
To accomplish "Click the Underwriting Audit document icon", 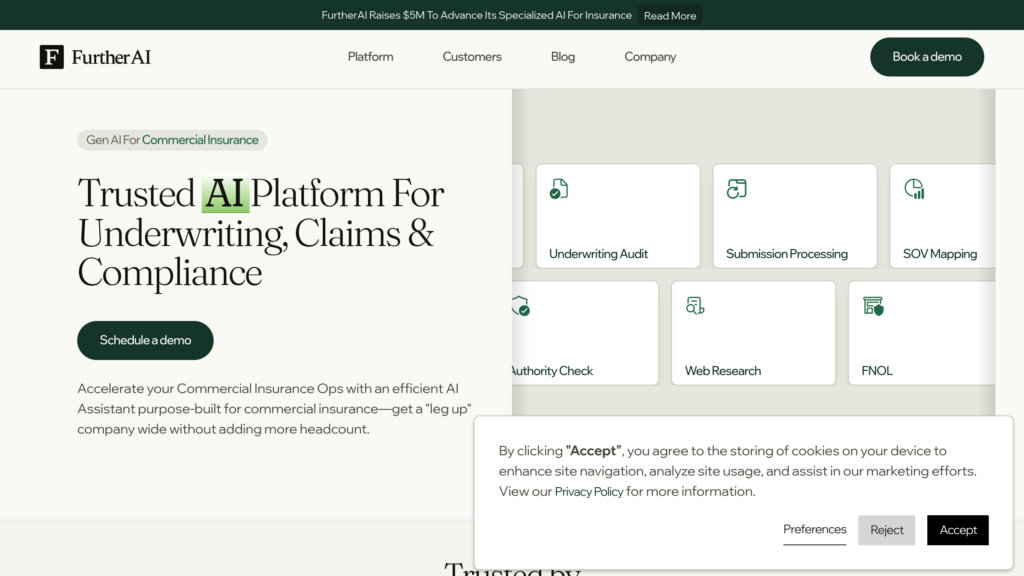I will (x=559, y=189).
